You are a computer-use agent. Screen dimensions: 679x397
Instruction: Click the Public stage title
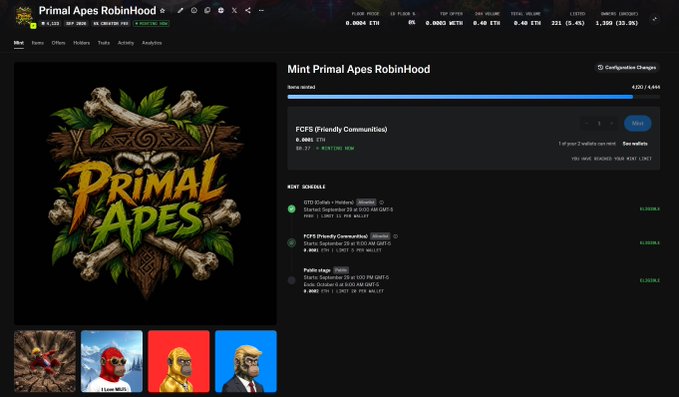pos(317,270)
